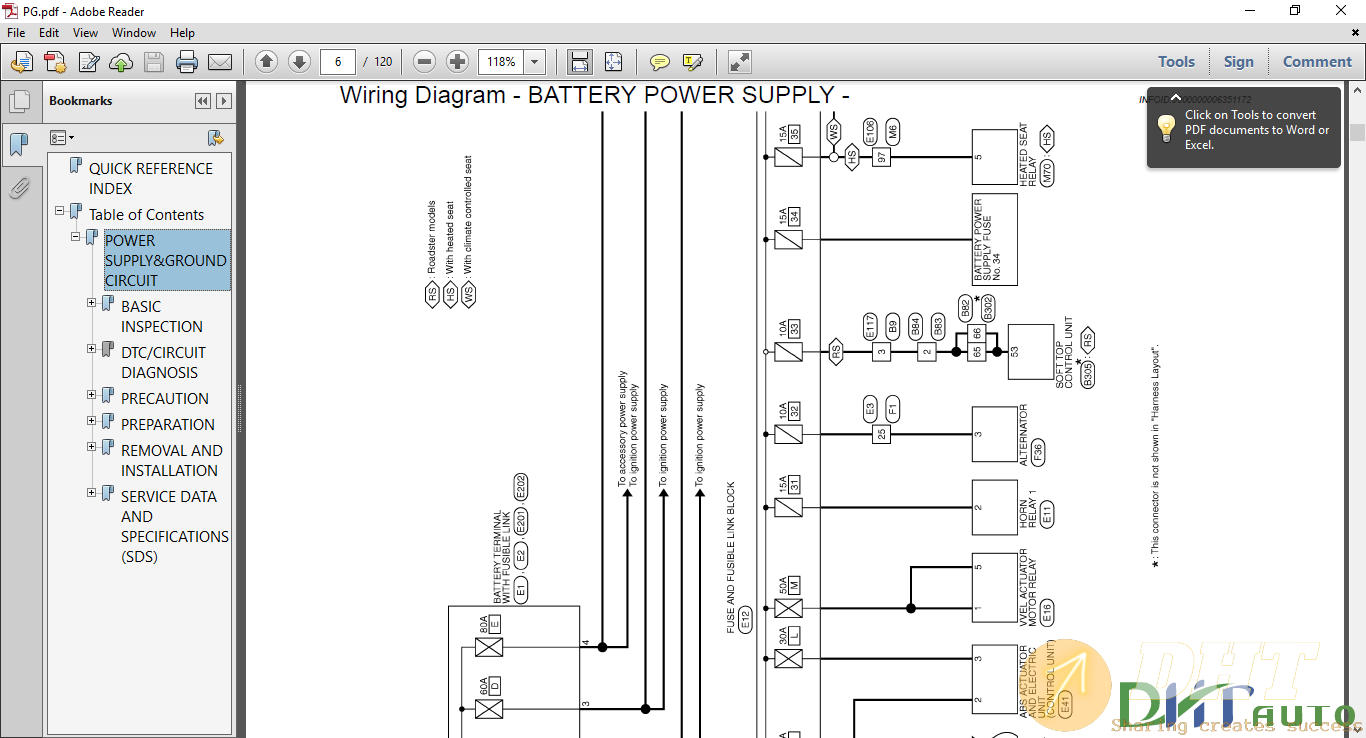Viewport: 1366px width, 738px height.
Task: Expand SERVICE DATA AND SPECIFICATIONS bookmark
Action: (x=92, y=493)
